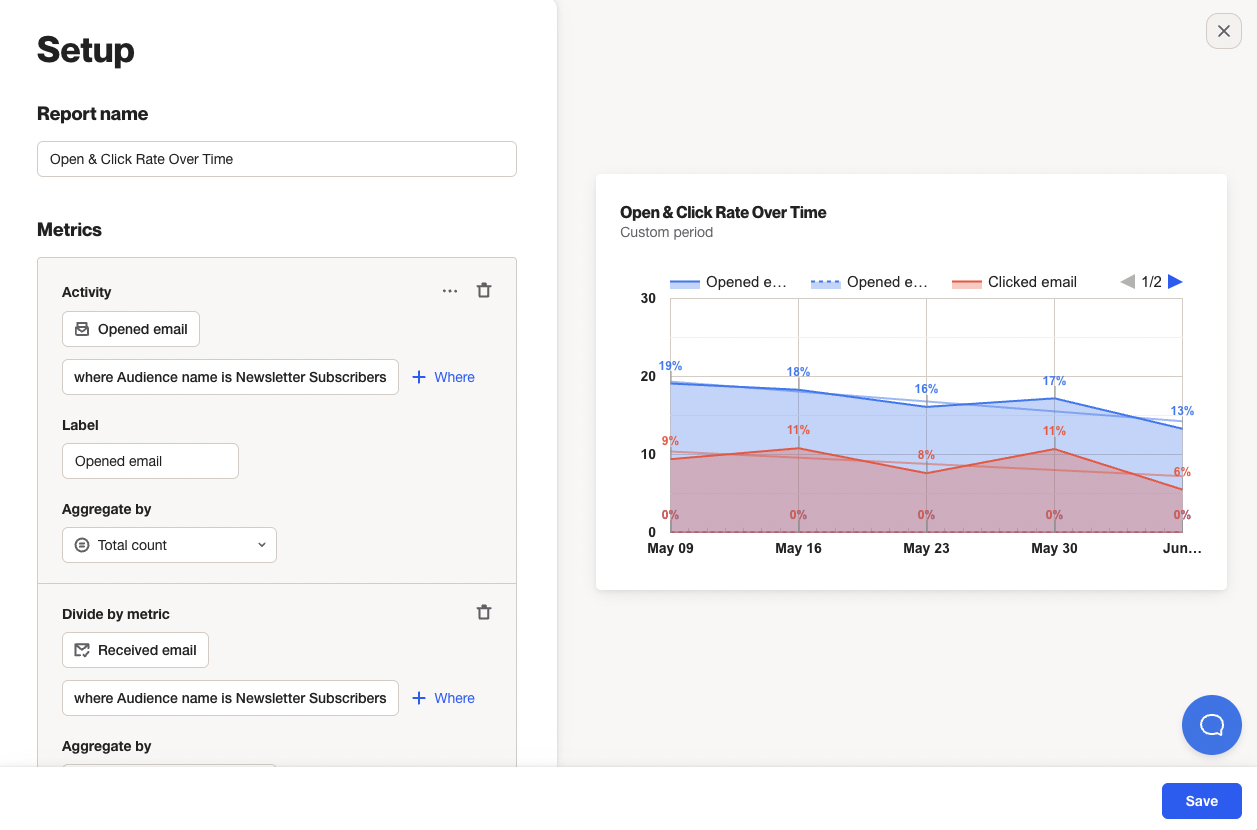Open the Total count aggregate dropdown
The image size is (1257, 830).
pyautogui.click(x=169, y=545)
